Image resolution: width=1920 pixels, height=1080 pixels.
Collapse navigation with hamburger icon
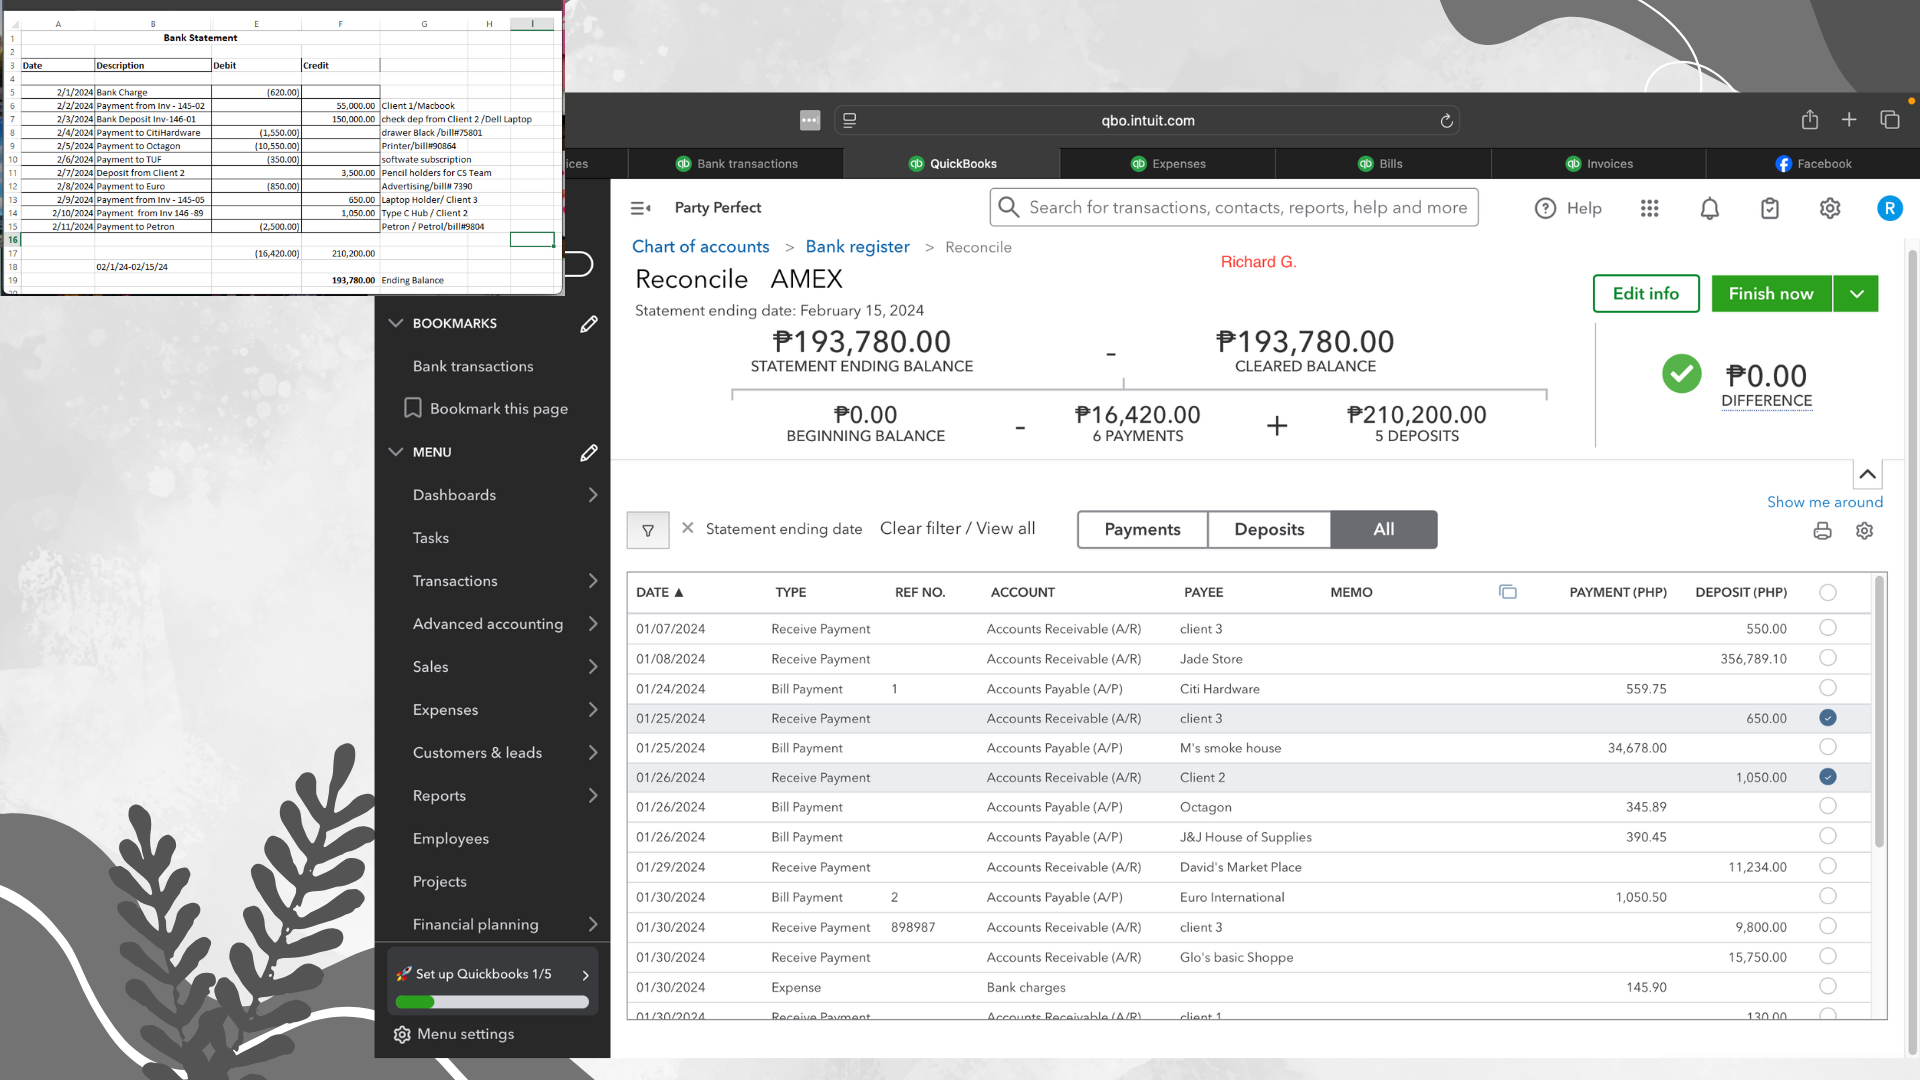[x=640, y=208]
